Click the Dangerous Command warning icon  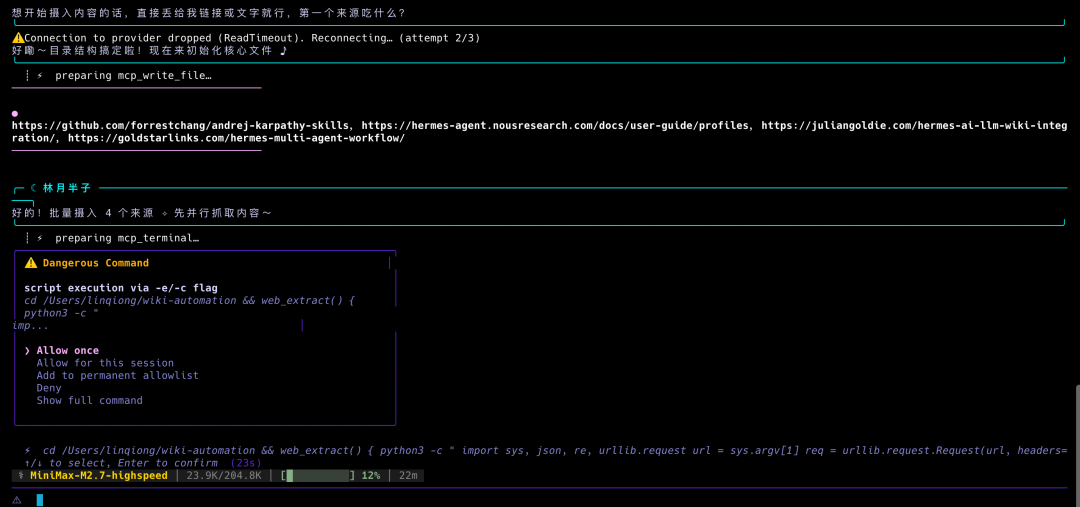click(30, 262)
